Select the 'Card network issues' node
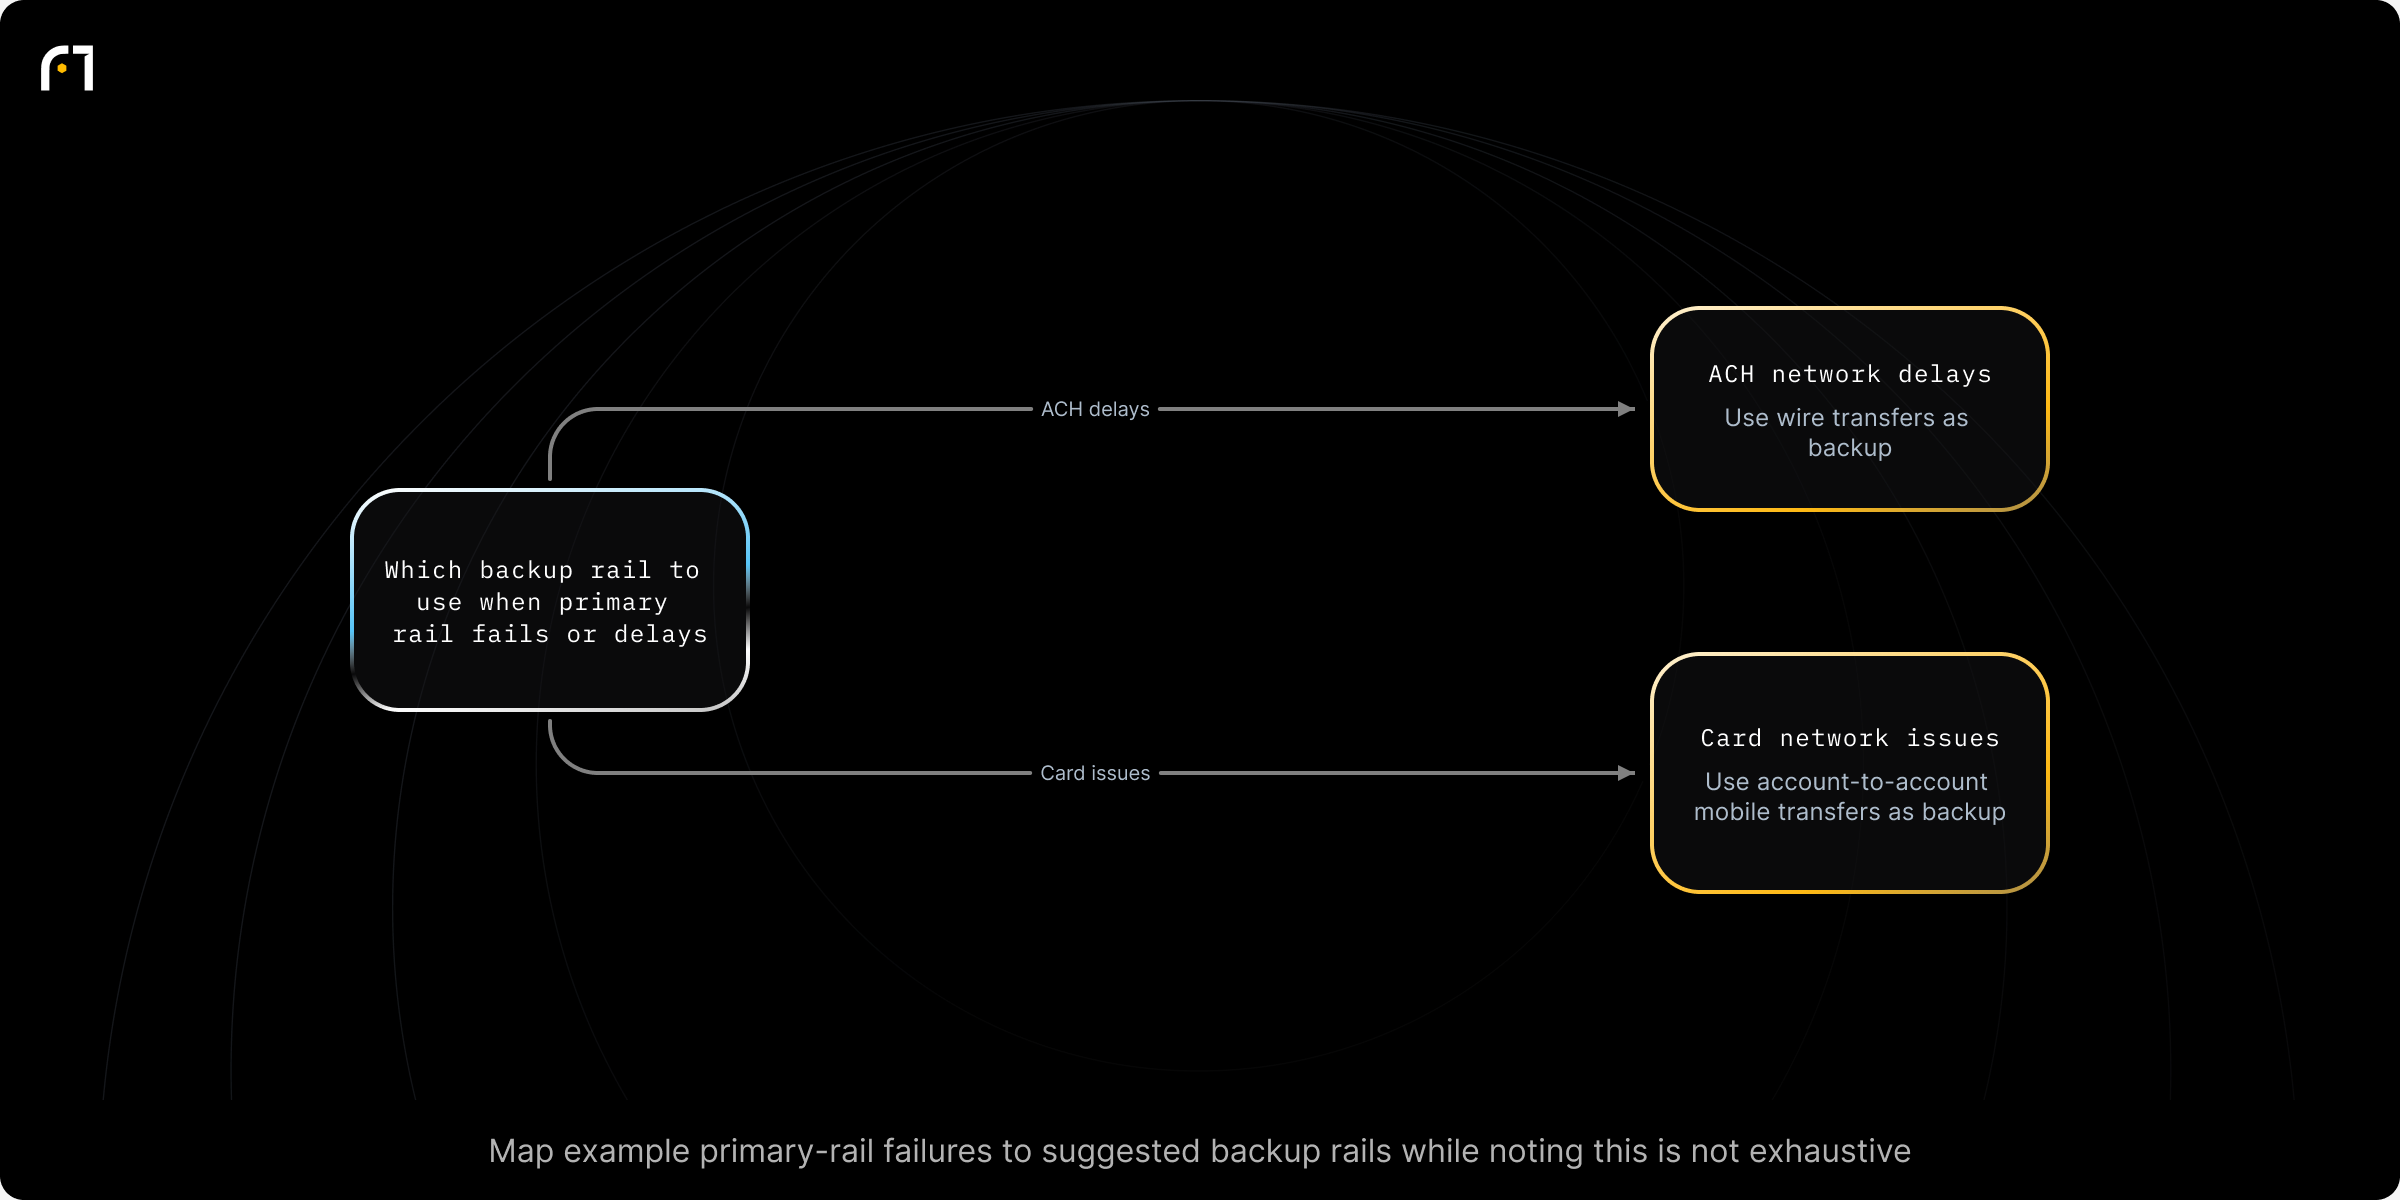The width and height of the screenshot is (2400, 1200). tap(1849, 773)
